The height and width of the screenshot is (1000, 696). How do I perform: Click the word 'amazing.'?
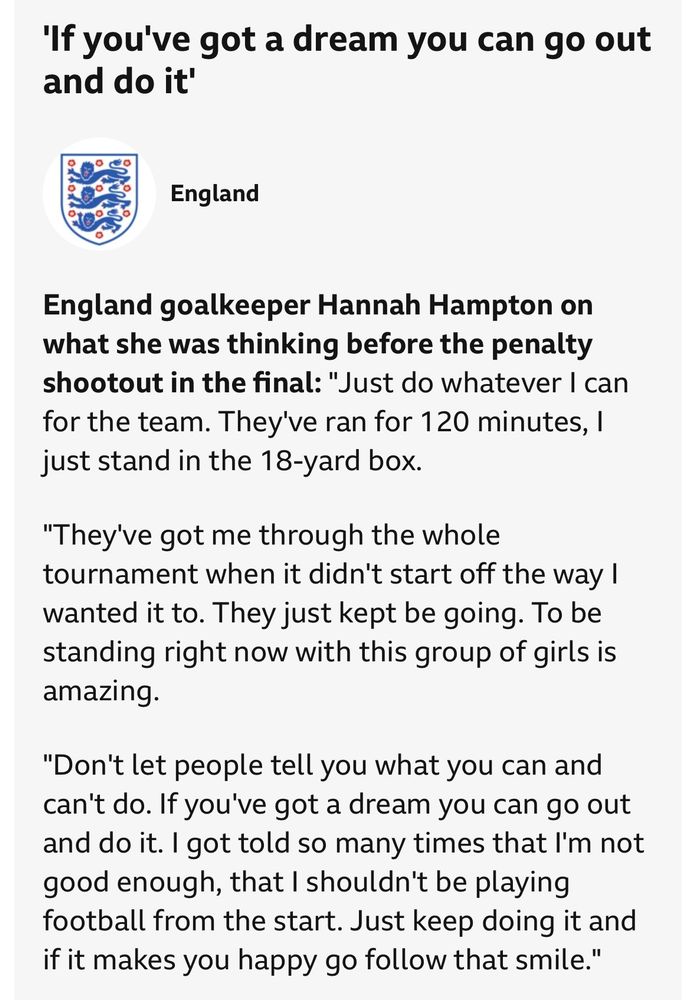[x=101, y=691]
